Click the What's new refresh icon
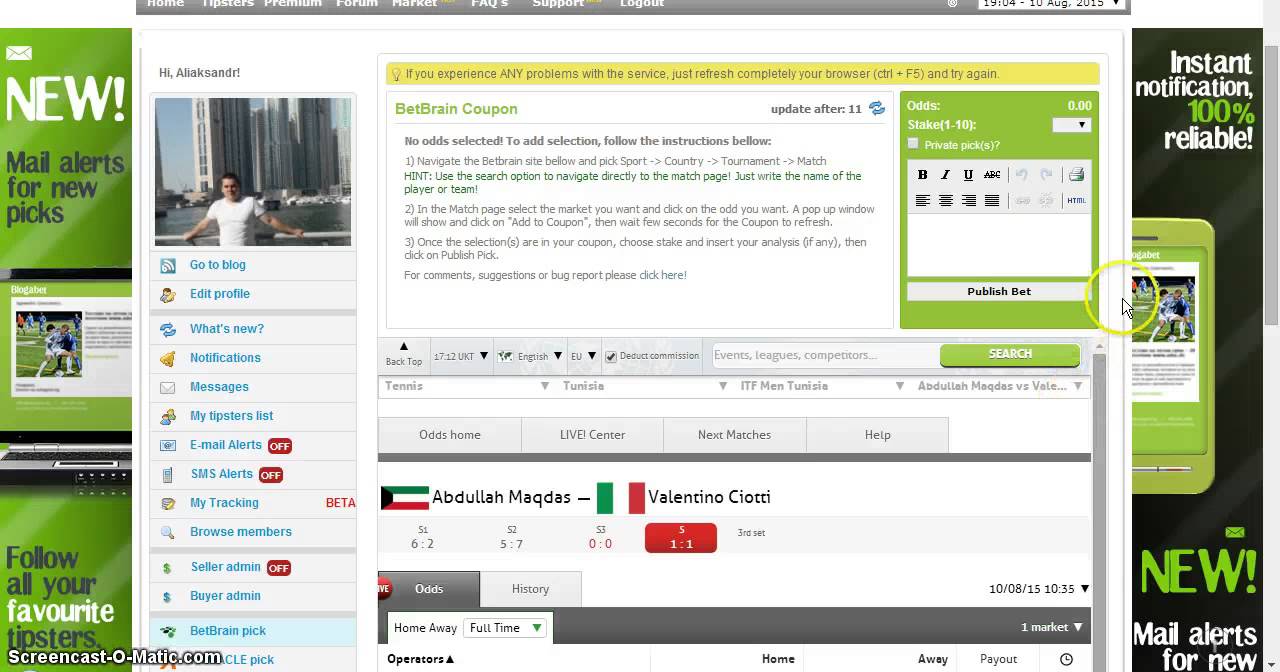Screen dimensions: 1280x672 [168, 330]
